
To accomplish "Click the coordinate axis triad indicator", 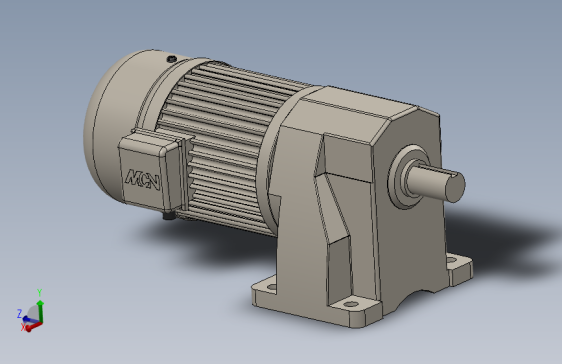I will (x=31, y=311).
